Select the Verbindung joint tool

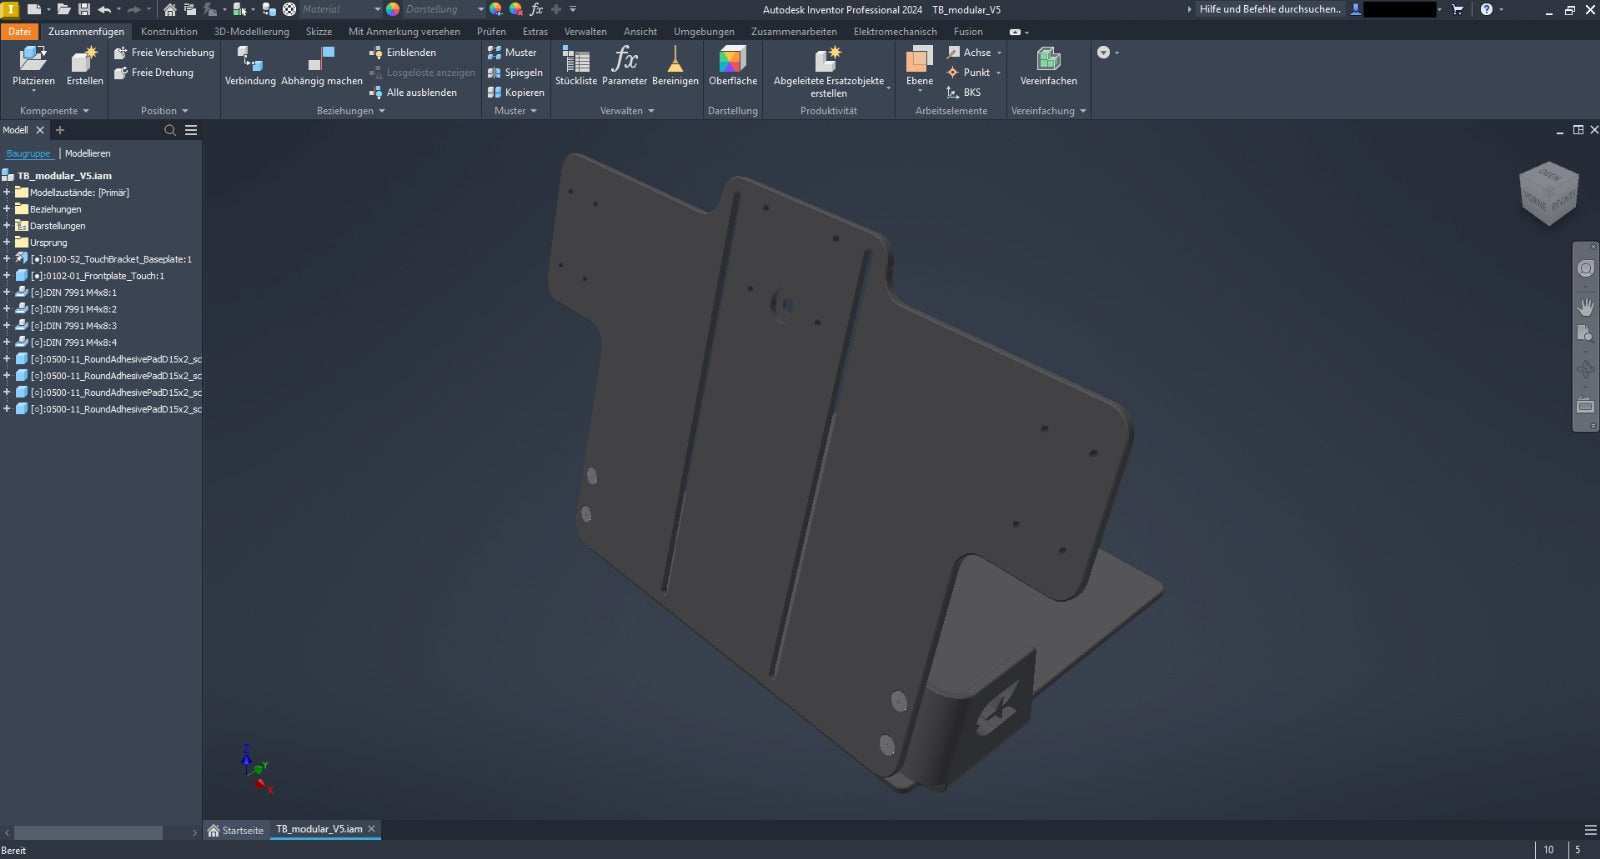pyautogui.click(x=250, y=66)
